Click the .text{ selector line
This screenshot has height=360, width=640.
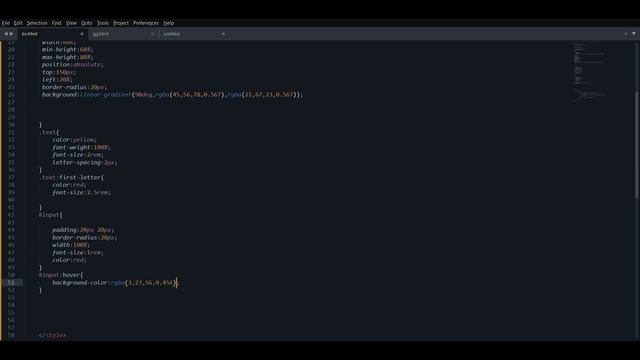click(x=49, y=133)
